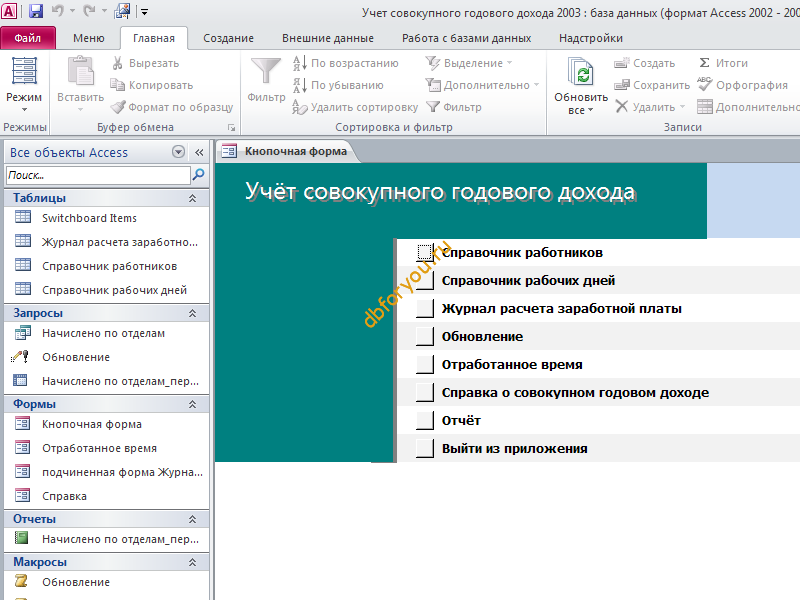
Task: Click the search magnifier in navigation pane
Action: 198,174
